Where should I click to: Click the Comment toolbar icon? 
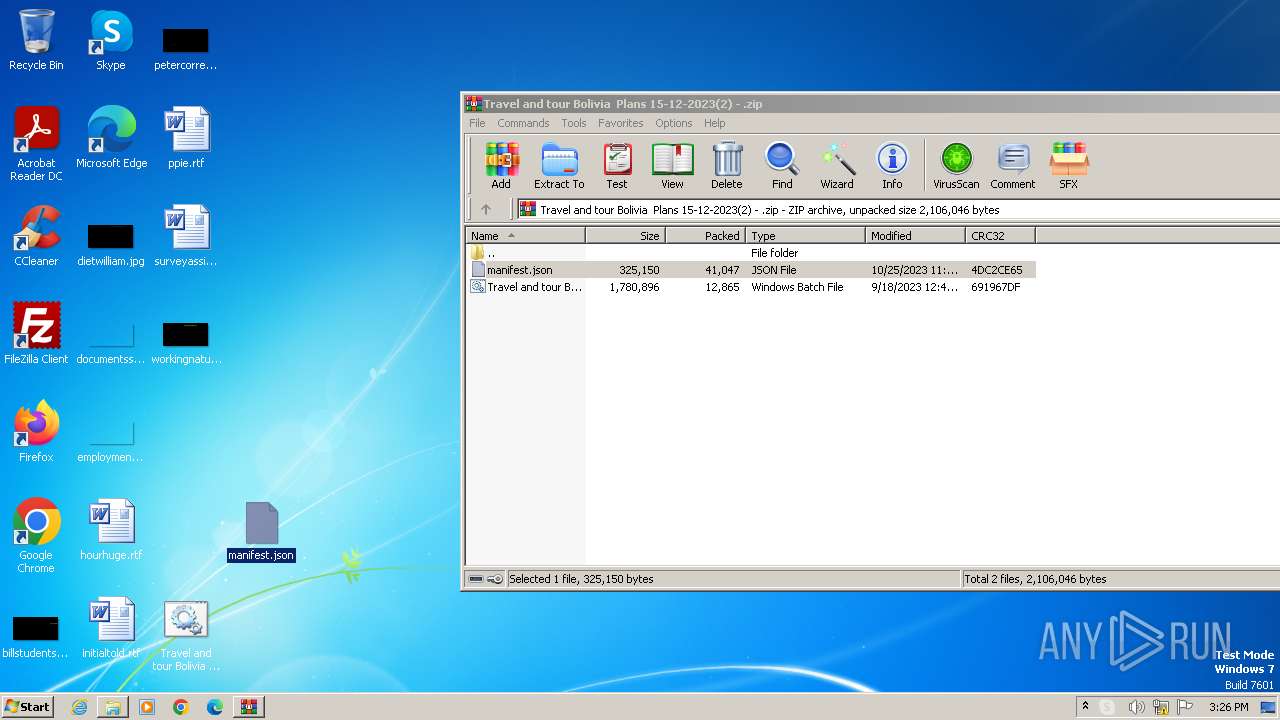pyautogui.click(x=1013, y=166)
